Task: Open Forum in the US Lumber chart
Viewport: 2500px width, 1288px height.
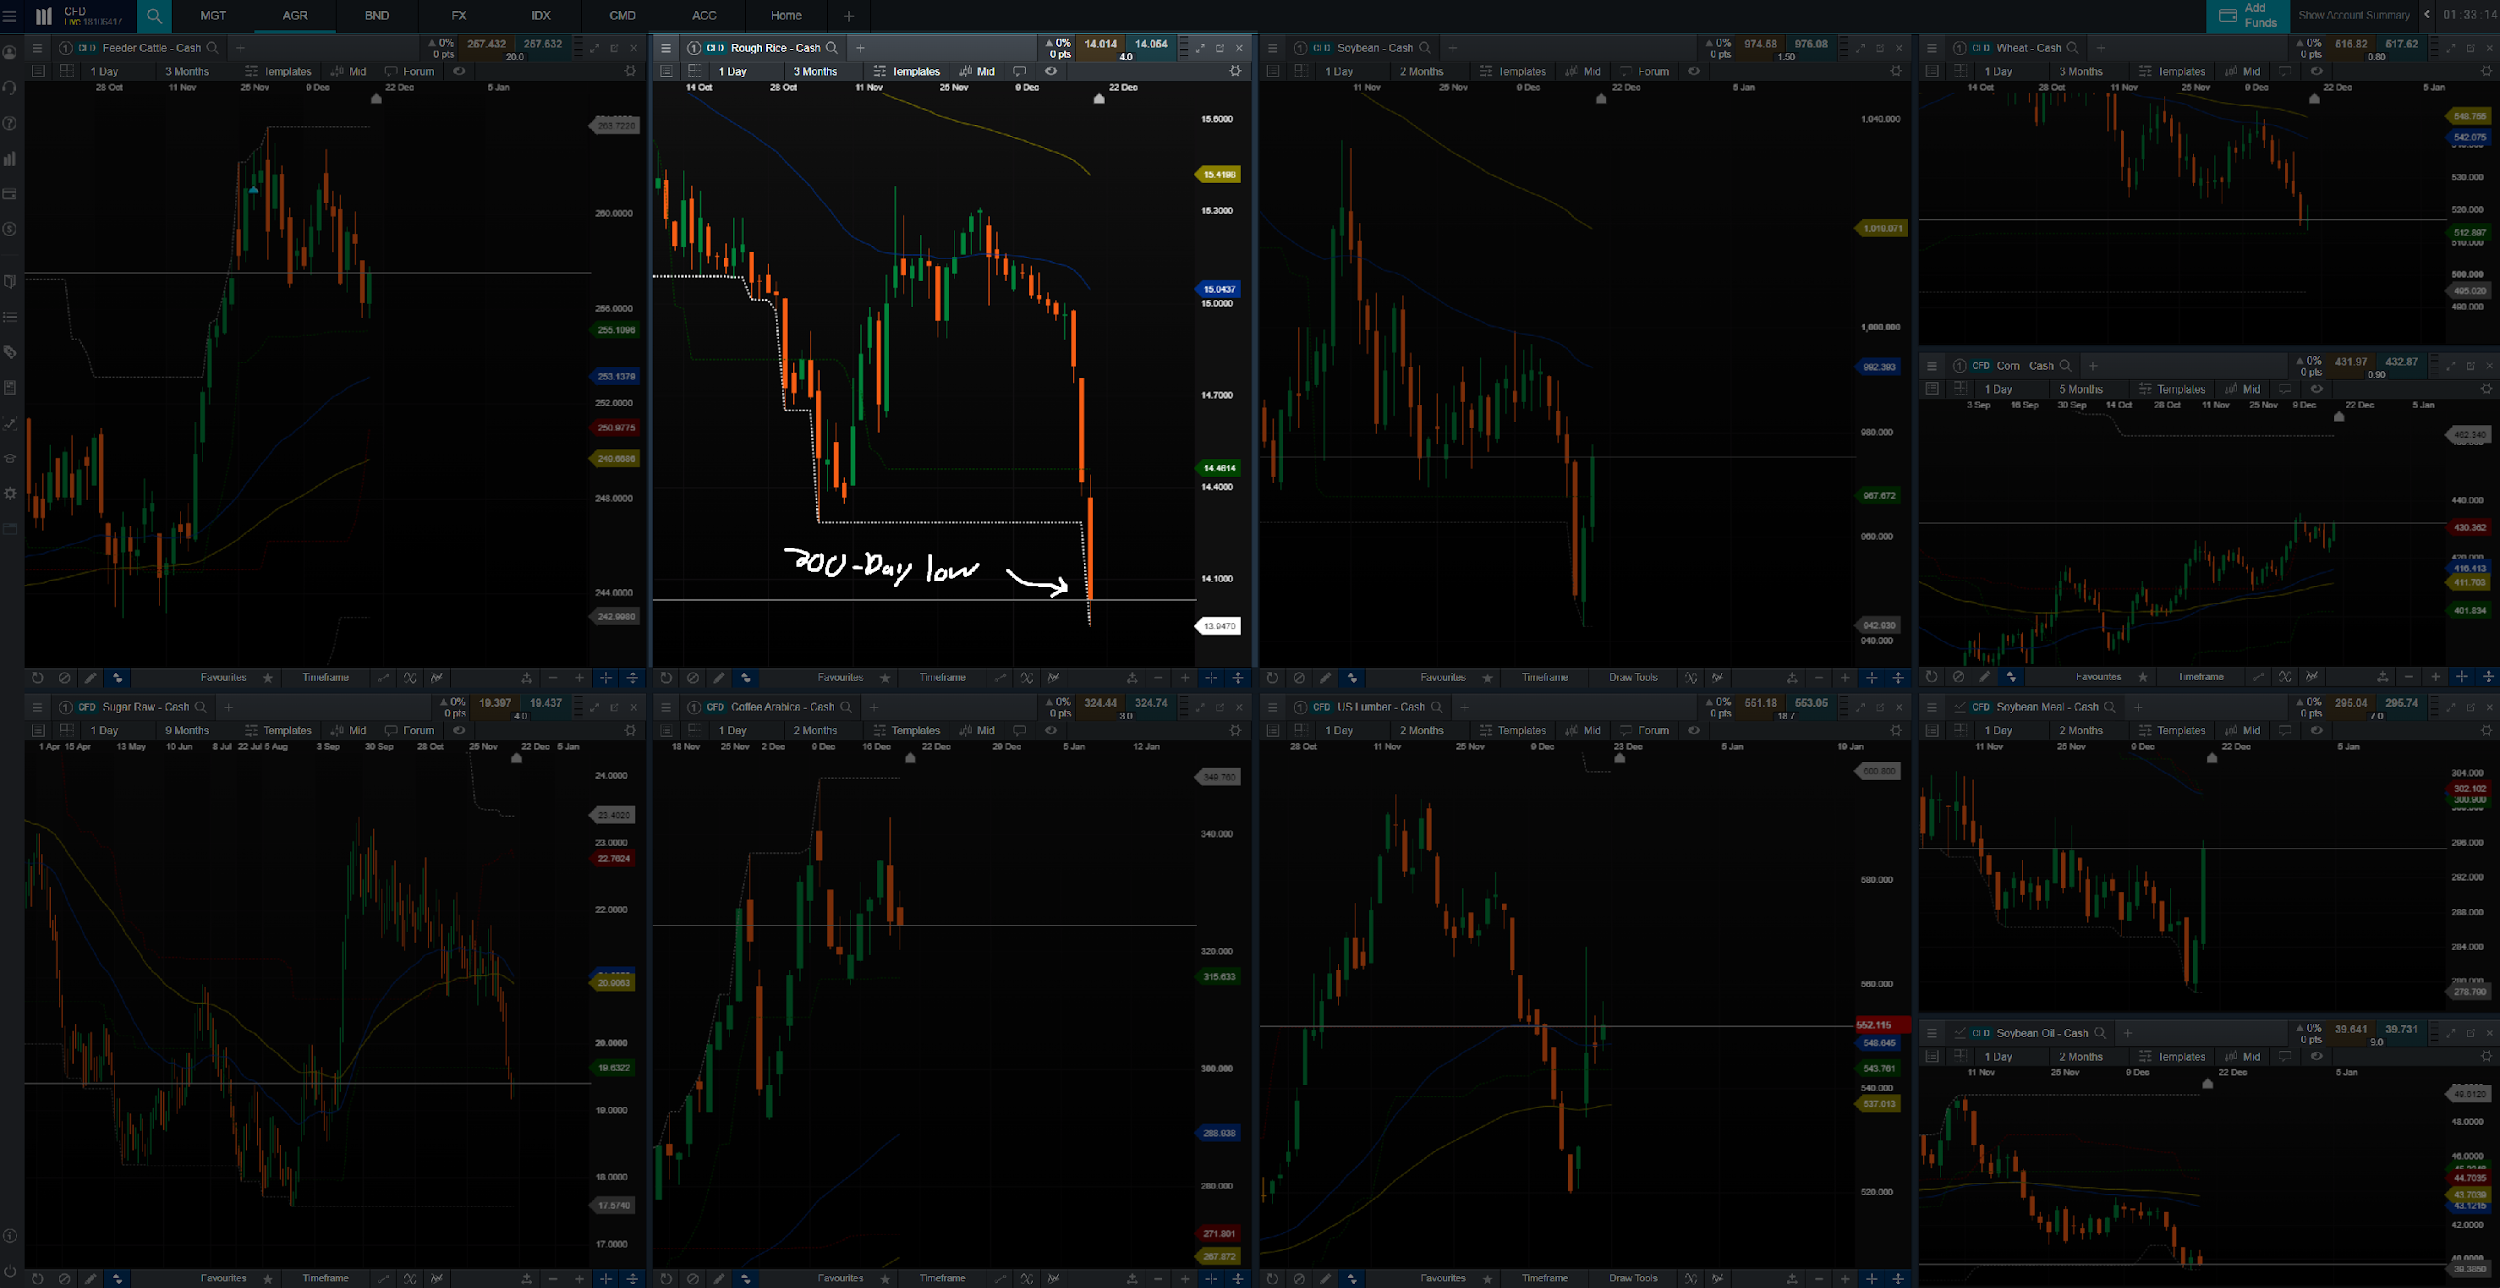Action: [x=1645, y=731]
